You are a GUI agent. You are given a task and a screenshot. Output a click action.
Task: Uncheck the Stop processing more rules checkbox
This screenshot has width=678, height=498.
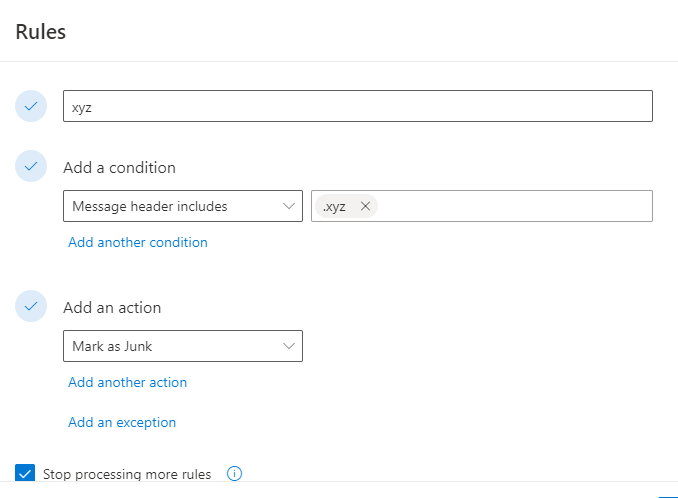(25, 474)
